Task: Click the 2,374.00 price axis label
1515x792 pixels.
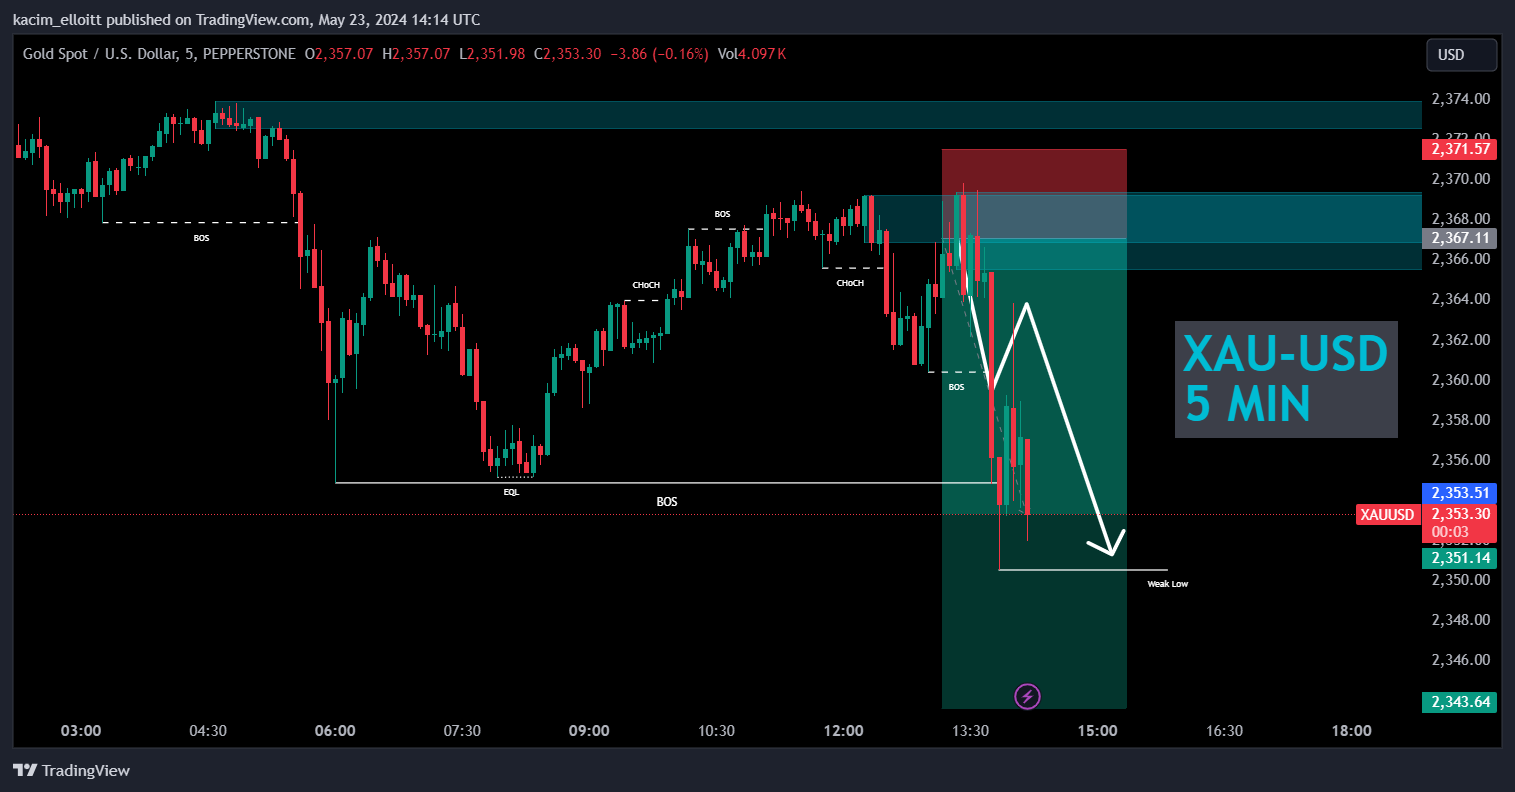Action: 1460,99
